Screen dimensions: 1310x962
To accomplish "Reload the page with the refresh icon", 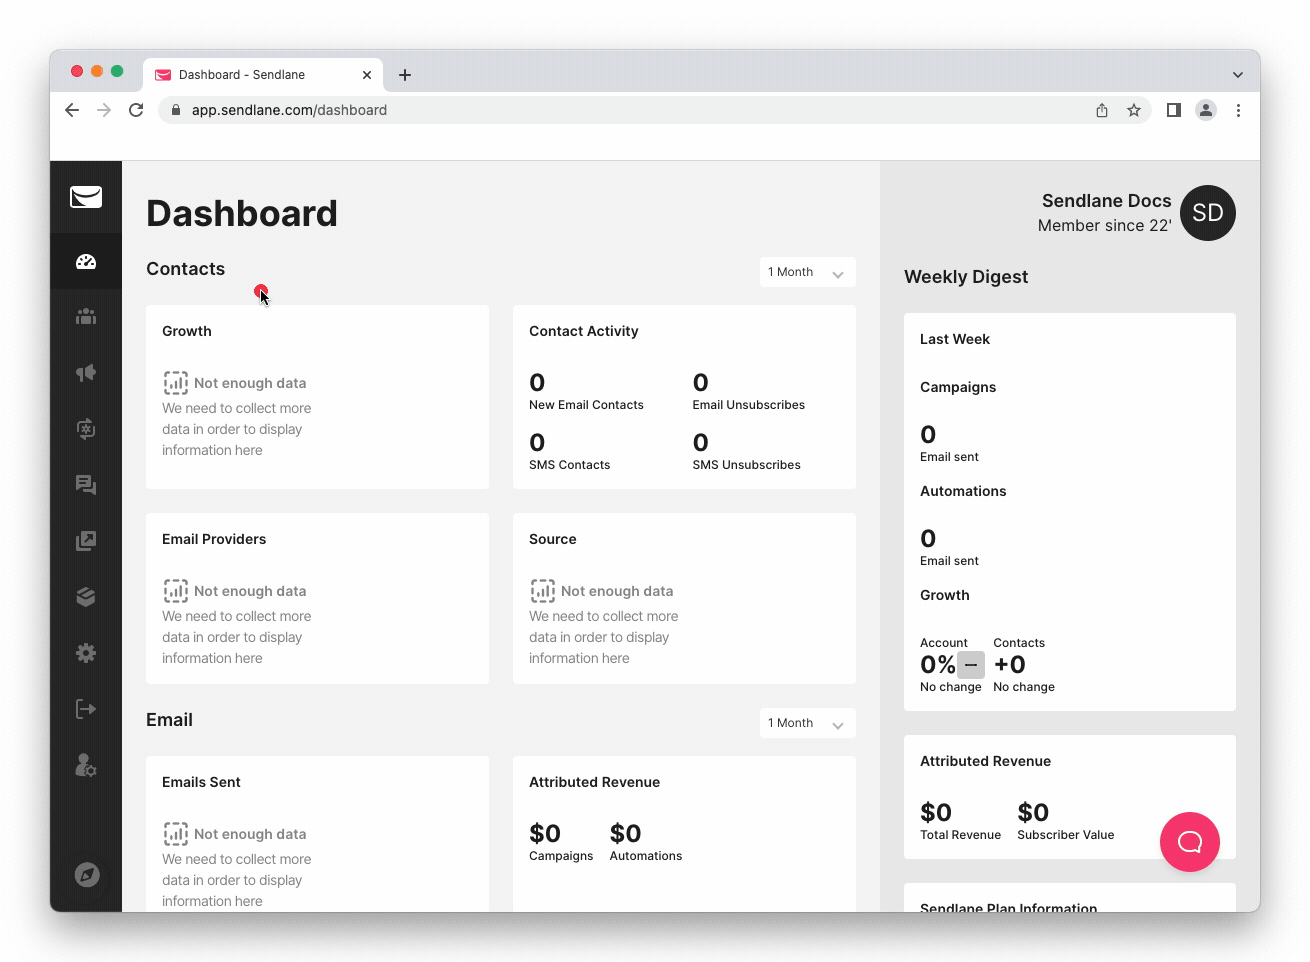I will click(x=136, y=110).
